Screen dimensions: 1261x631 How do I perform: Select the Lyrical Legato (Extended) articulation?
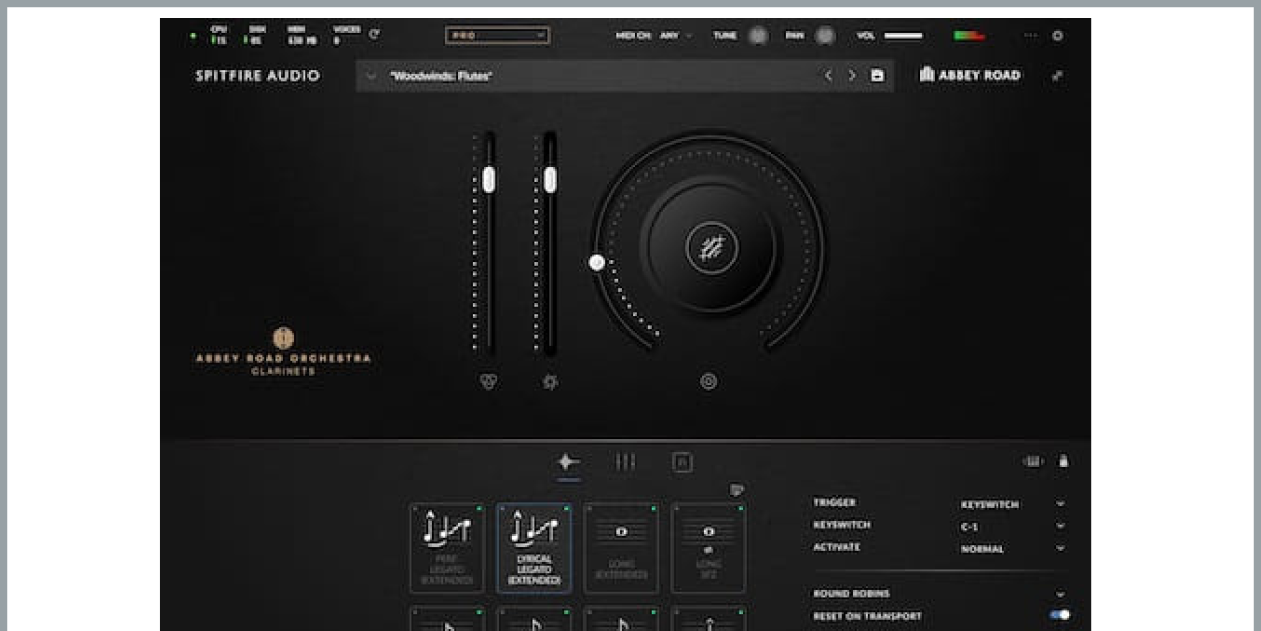(534, 548)
